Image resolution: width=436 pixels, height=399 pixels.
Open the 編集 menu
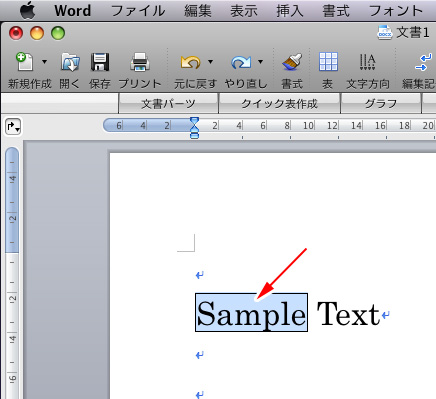pyautogui.click(x=198, y=11)
